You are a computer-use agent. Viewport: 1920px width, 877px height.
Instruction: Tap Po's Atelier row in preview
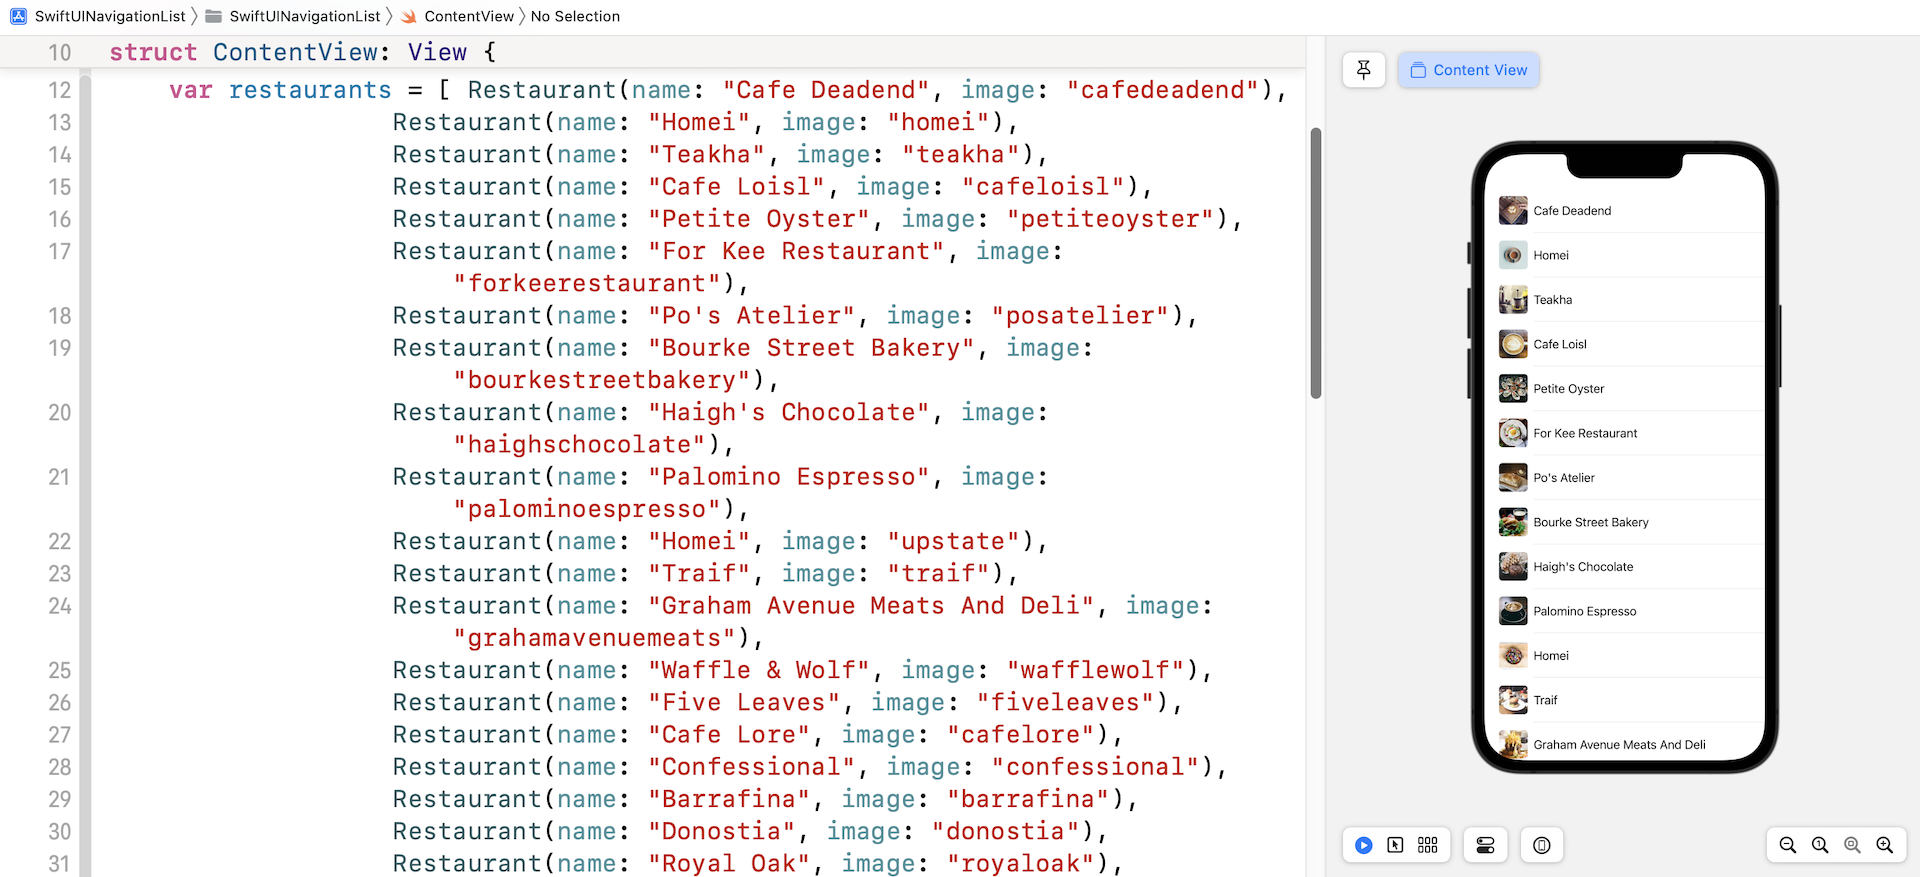coord(1625,478)
